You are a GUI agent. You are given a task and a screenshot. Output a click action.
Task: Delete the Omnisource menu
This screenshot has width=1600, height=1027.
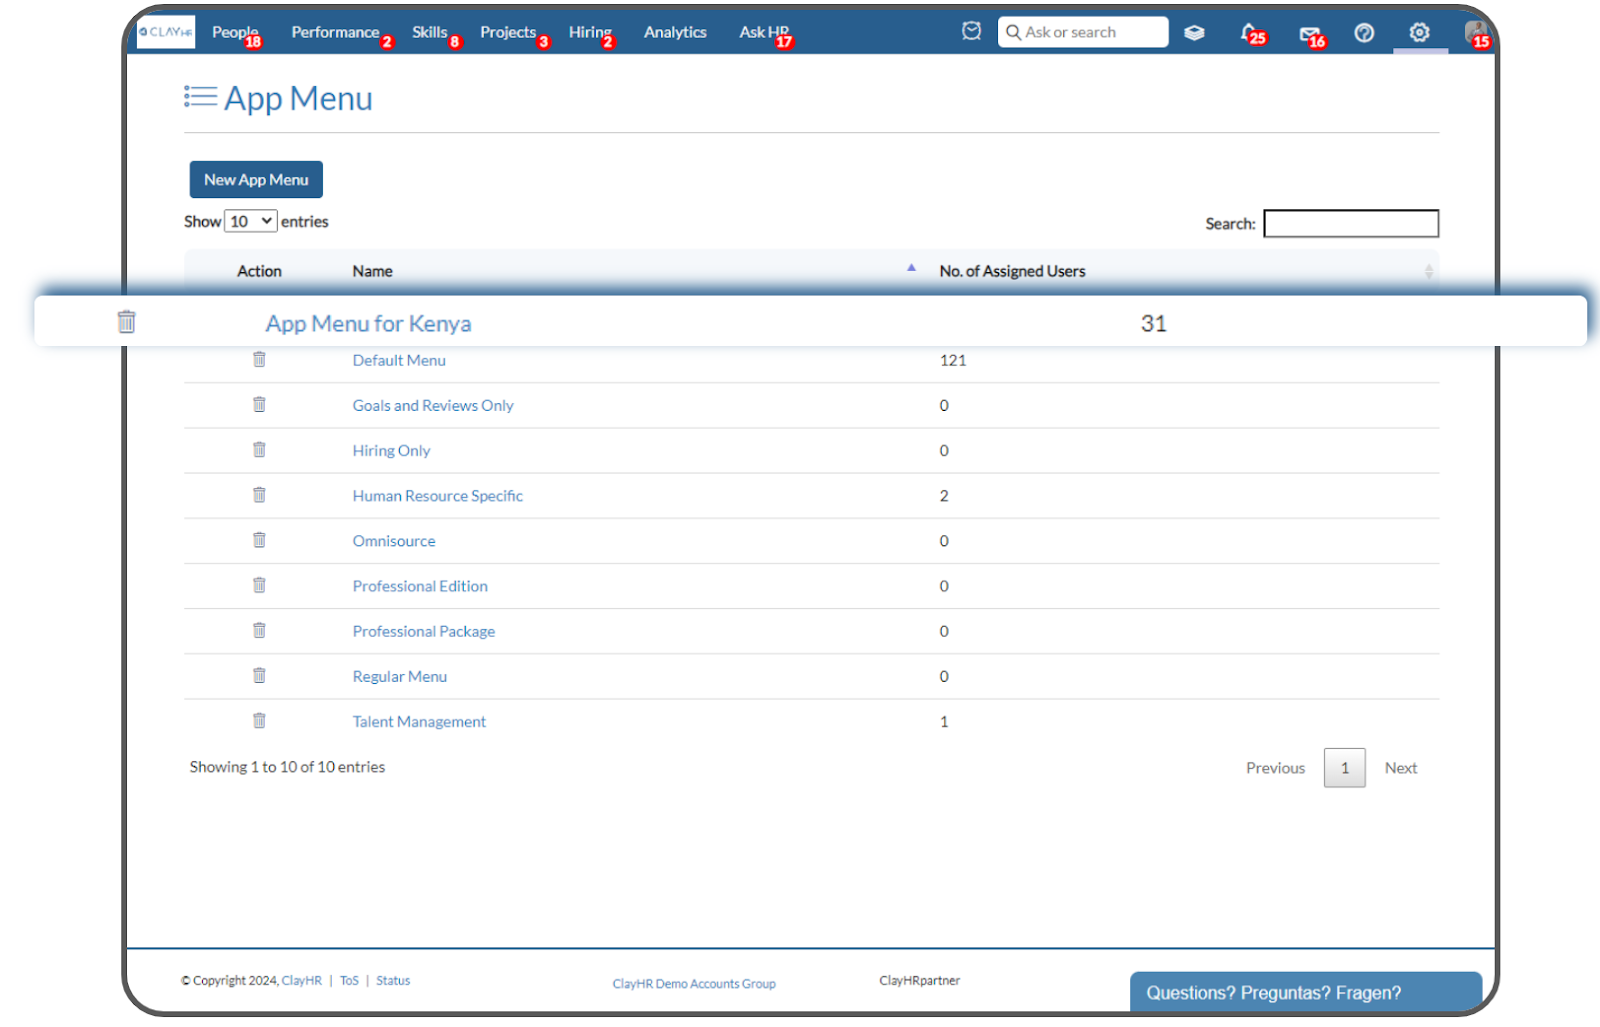(259, 539)
